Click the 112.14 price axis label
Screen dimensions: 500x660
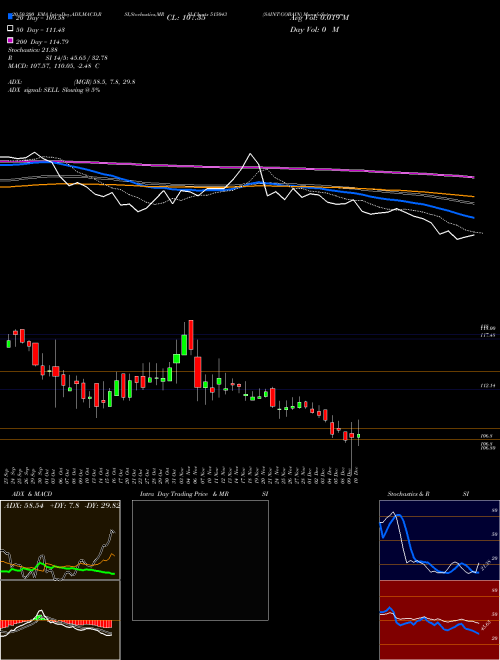tap(488, 386)
